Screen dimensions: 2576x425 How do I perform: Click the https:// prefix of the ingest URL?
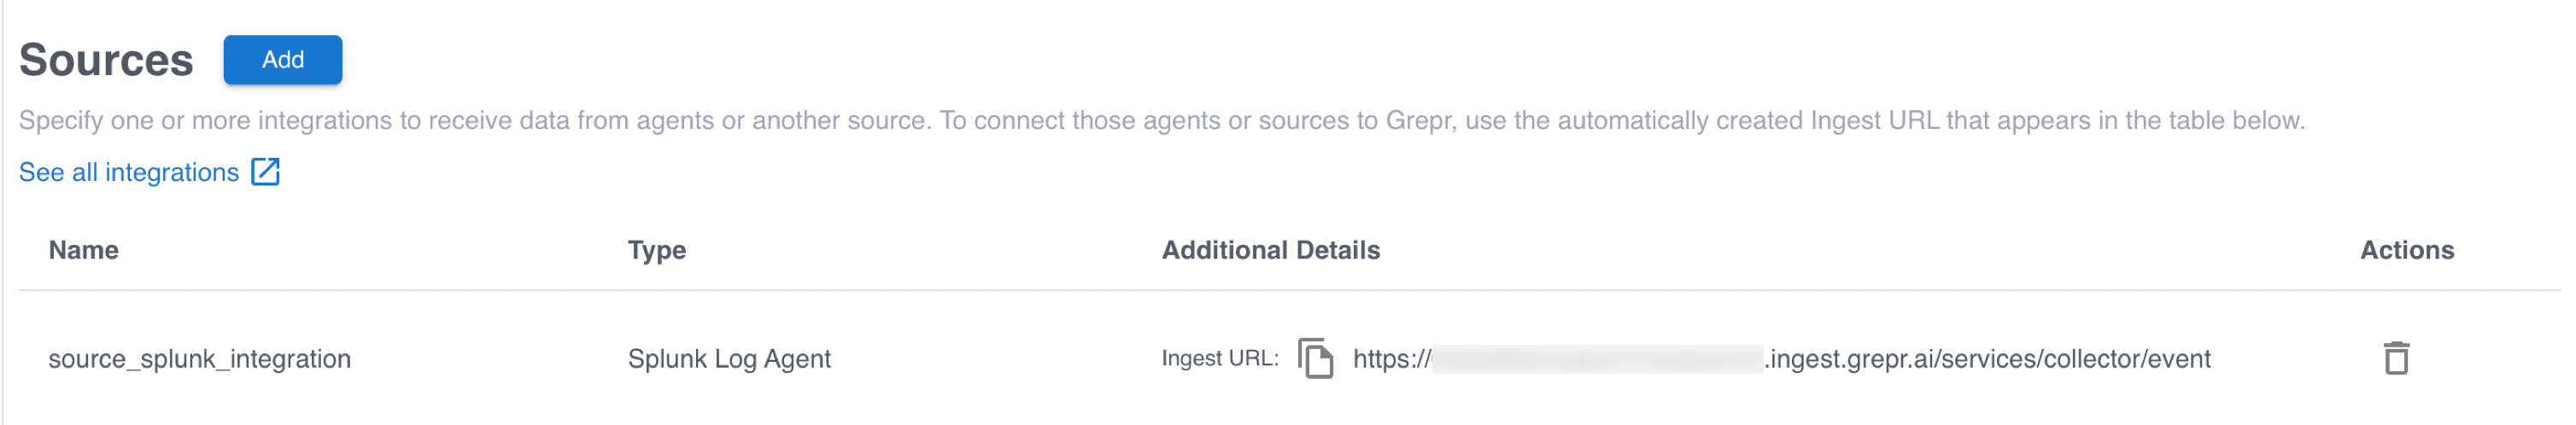pyautogui.click(x=1391, y=359)
